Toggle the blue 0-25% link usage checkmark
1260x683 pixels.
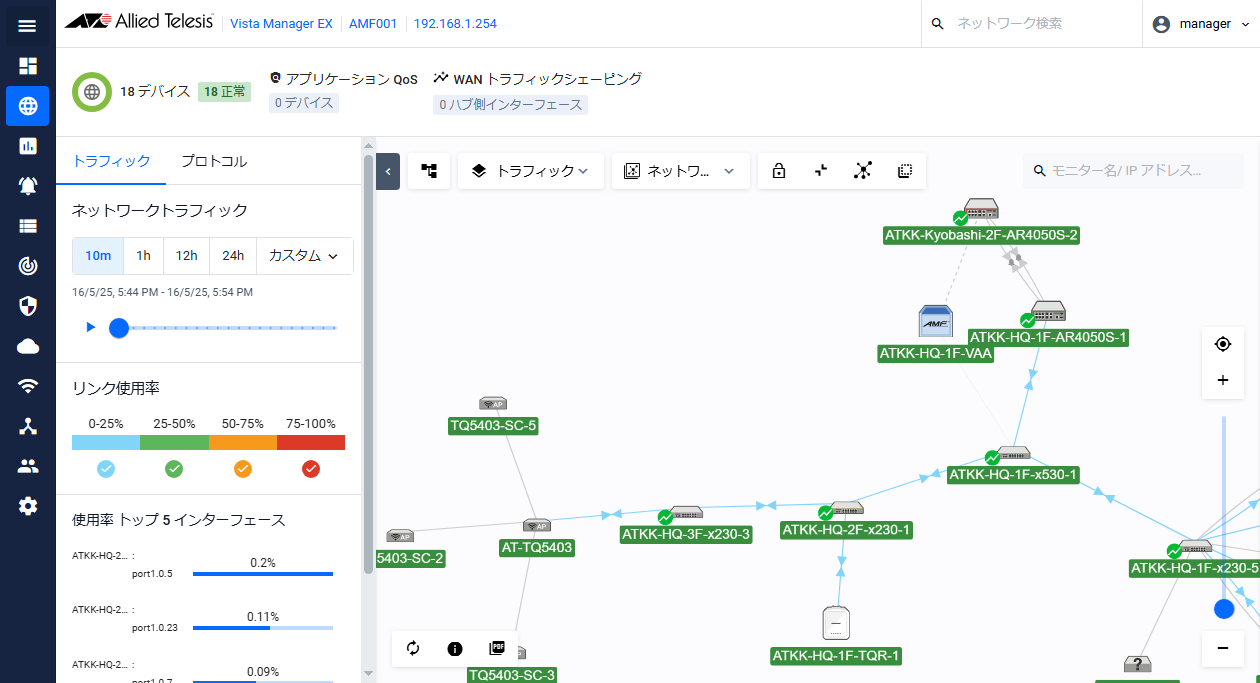[x=106, y=468]
